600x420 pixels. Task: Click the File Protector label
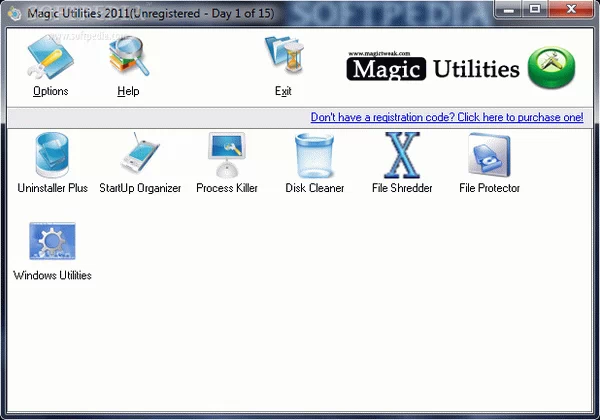click(489, 188)
